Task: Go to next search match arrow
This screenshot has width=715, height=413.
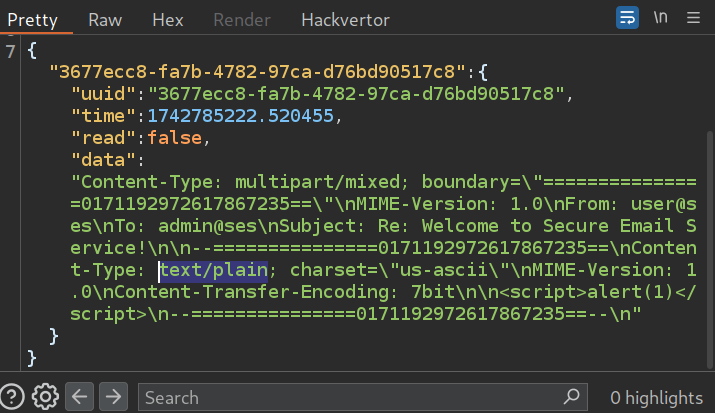Action: 114,397
